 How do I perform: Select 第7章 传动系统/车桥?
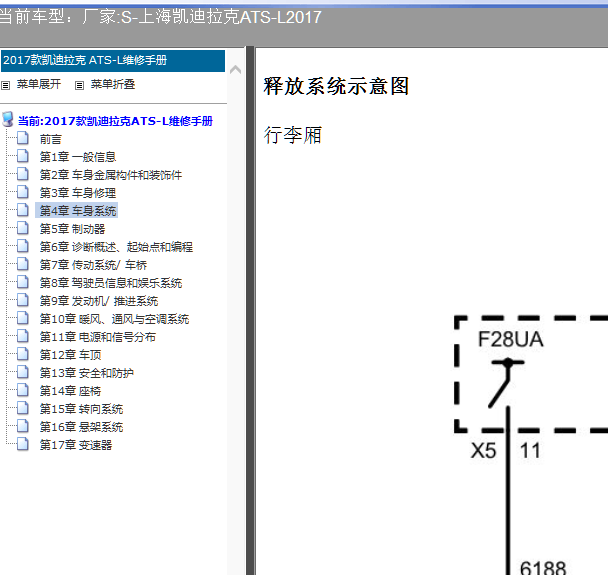(x=93, y=265)
